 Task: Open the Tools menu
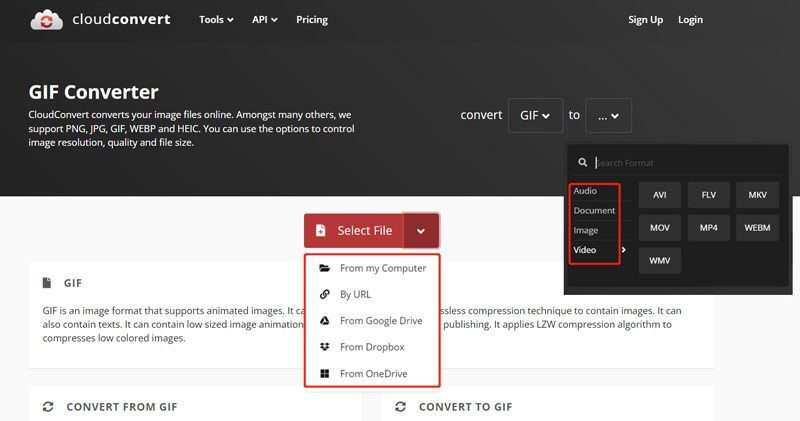click(x=216, y=19)
